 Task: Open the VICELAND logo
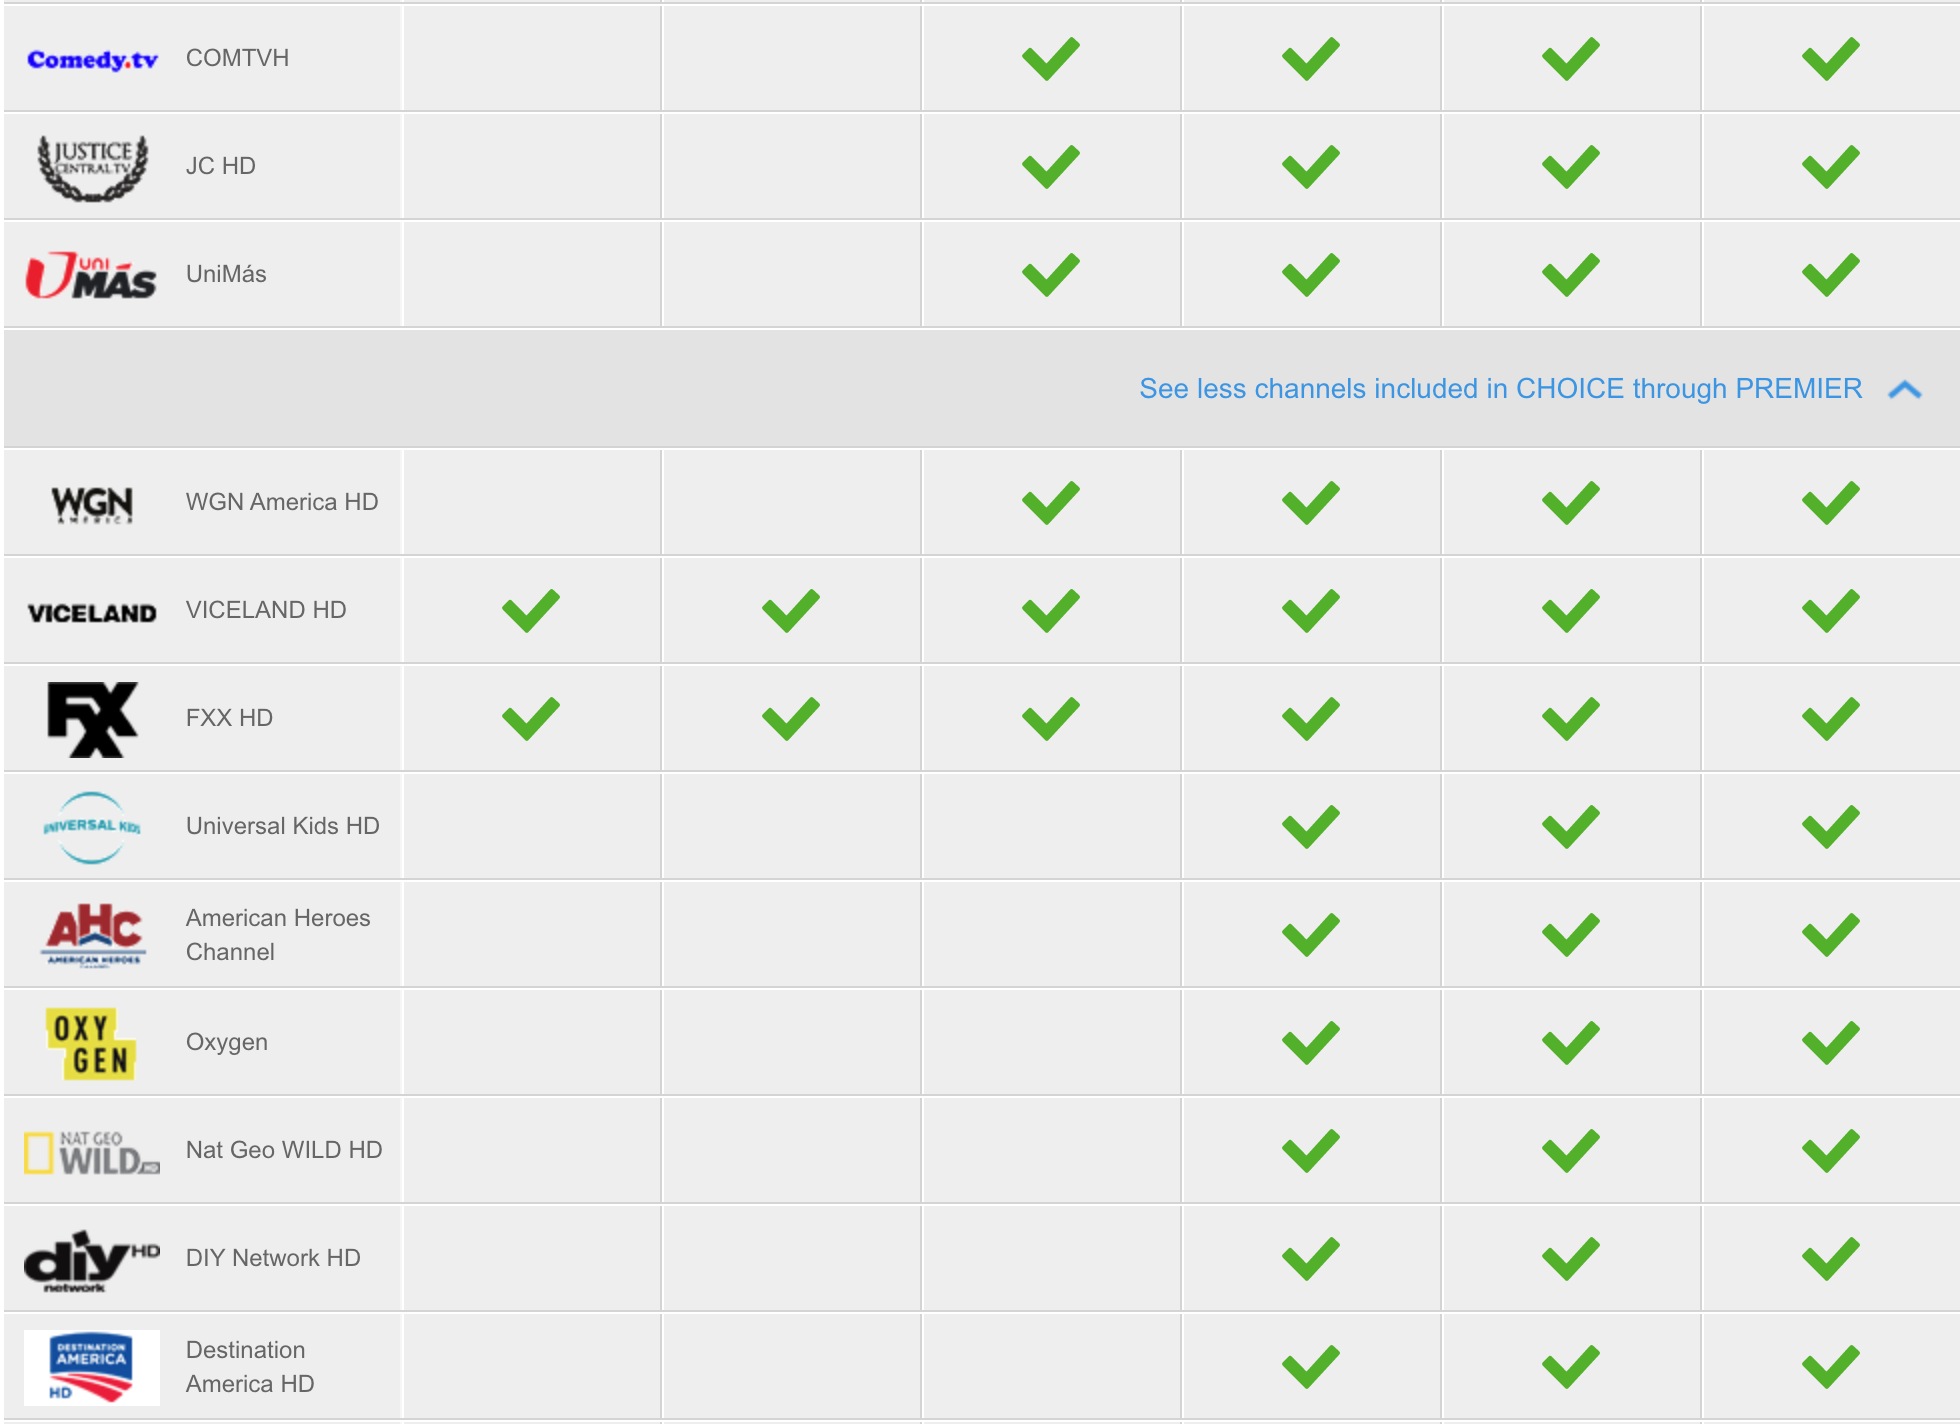92,613
